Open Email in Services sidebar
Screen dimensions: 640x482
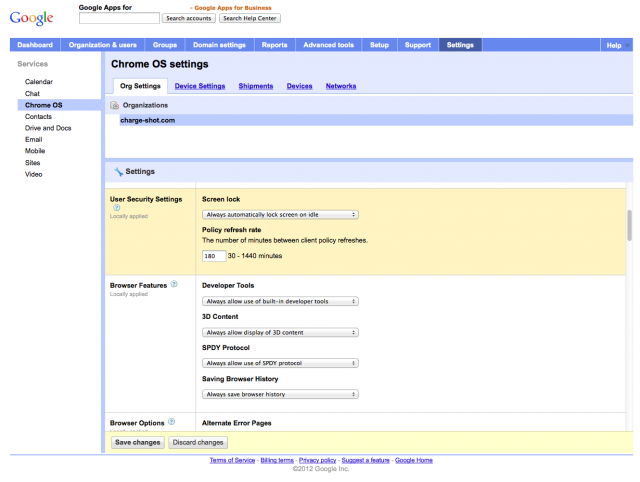33,140
